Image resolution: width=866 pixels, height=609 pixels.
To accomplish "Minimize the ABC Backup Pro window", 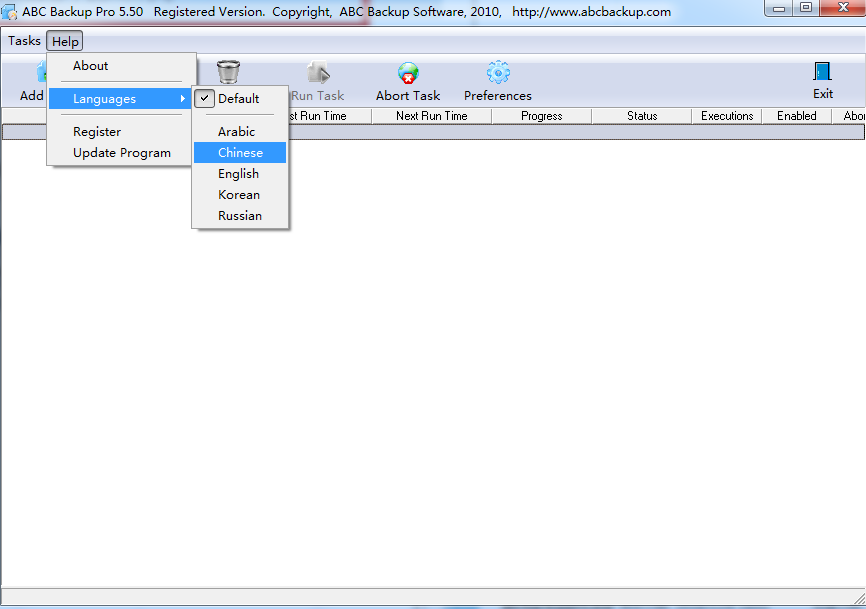I will (779, 8).
